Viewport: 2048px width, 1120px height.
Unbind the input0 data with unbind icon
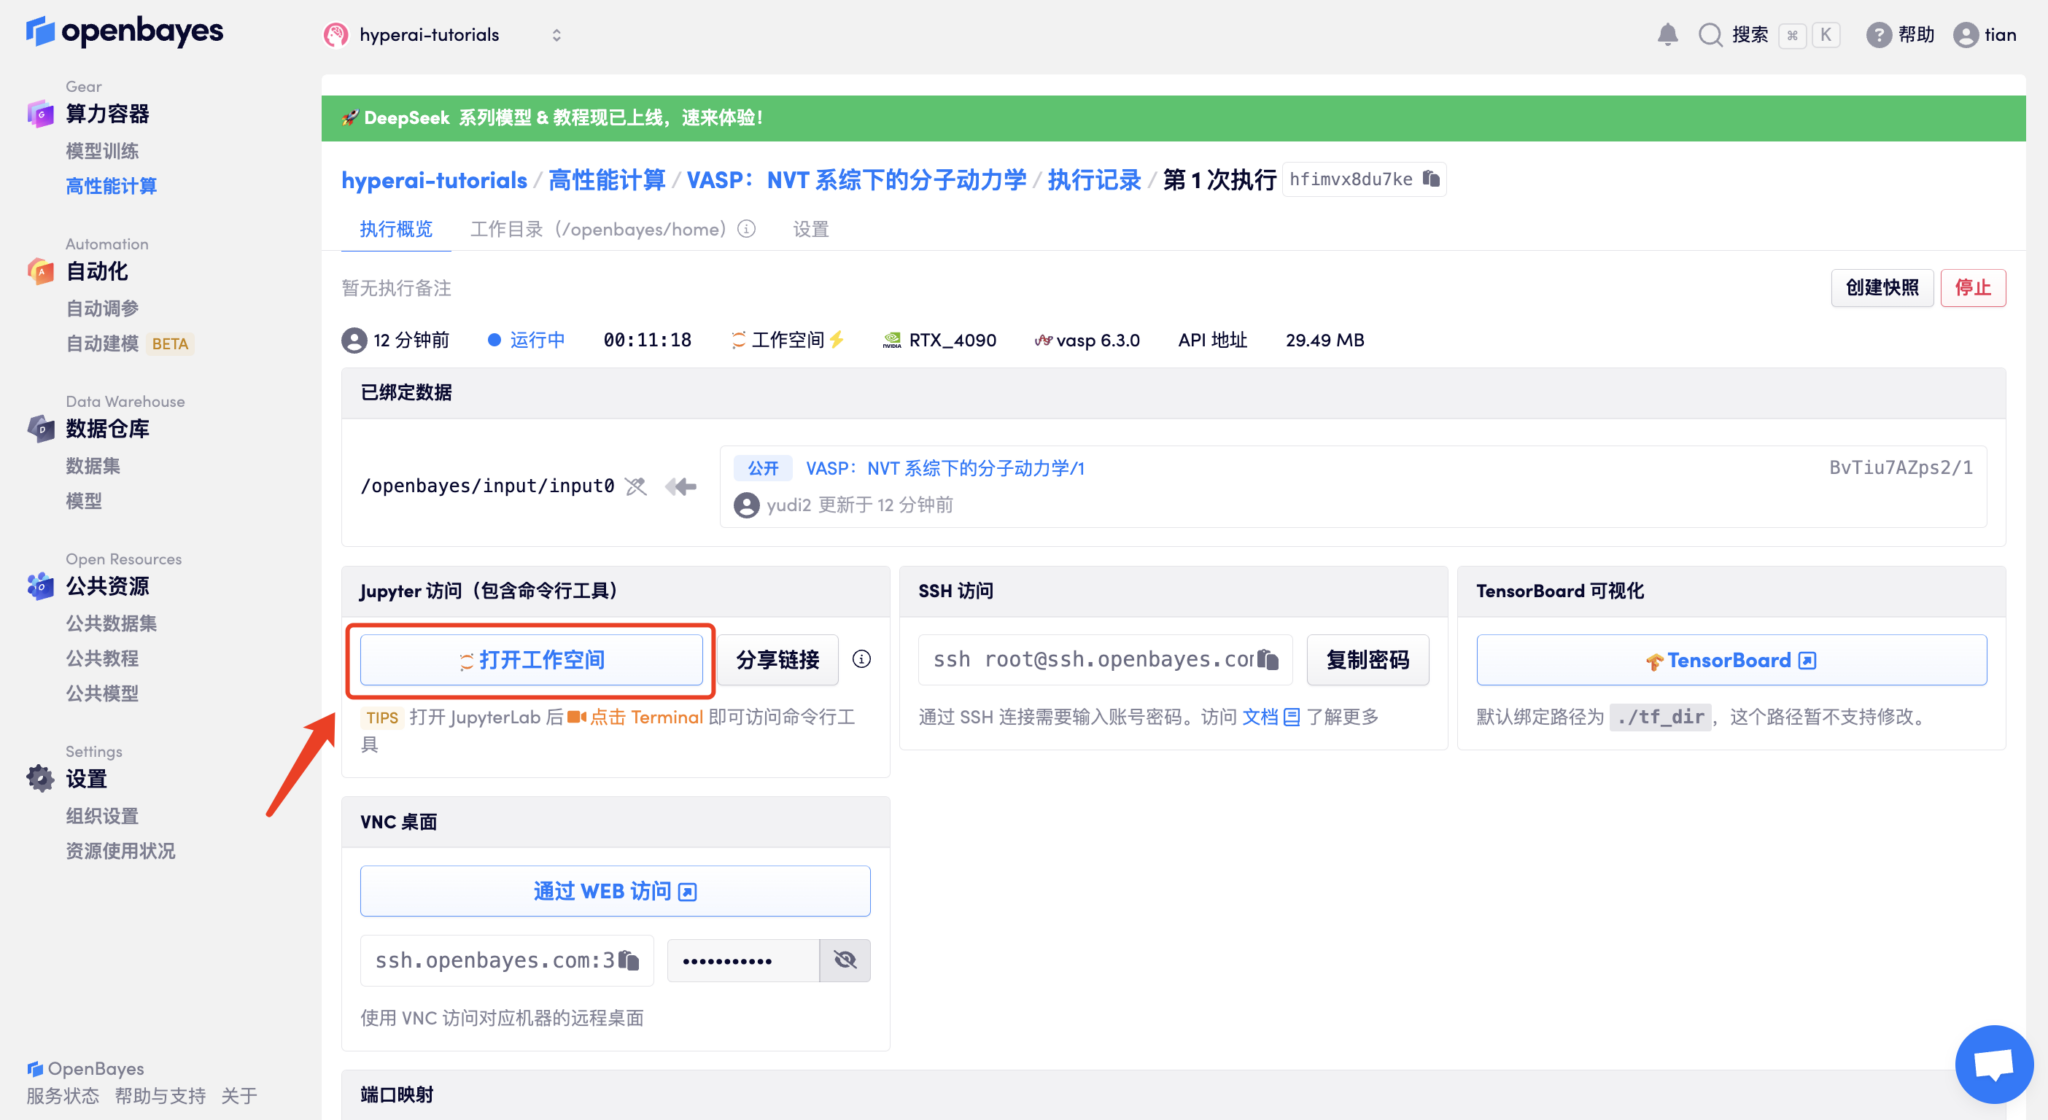click(x=636, y=487)
